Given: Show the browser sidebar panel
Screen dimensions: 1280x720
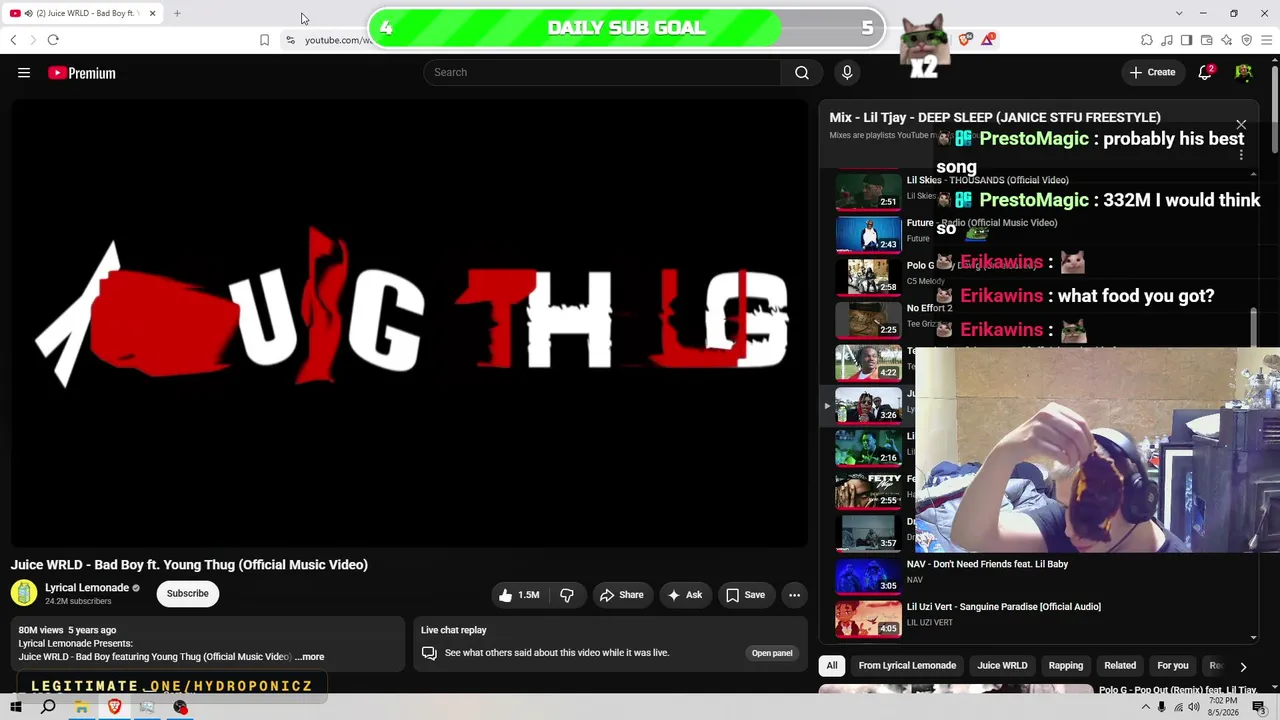Looking at the screenshot, I should point(1186,40).
